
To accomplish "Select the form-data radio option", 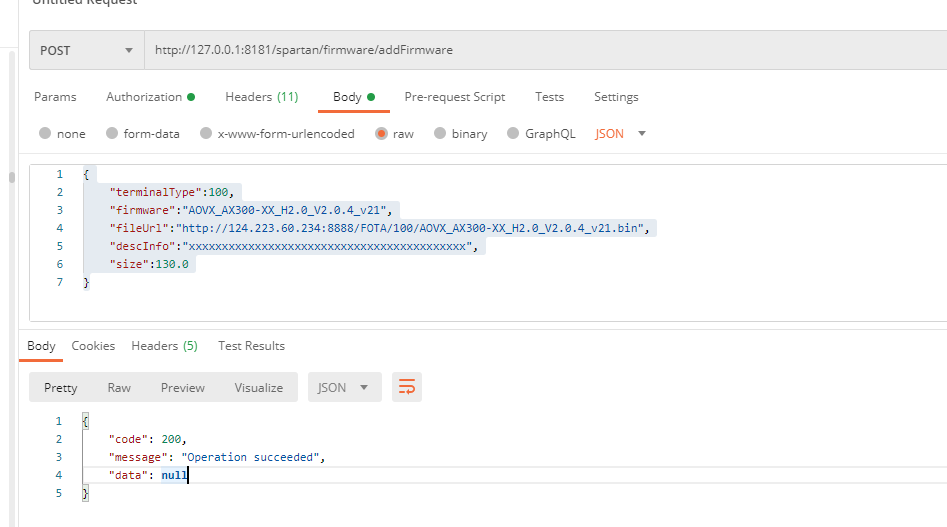I will [113, 134].
